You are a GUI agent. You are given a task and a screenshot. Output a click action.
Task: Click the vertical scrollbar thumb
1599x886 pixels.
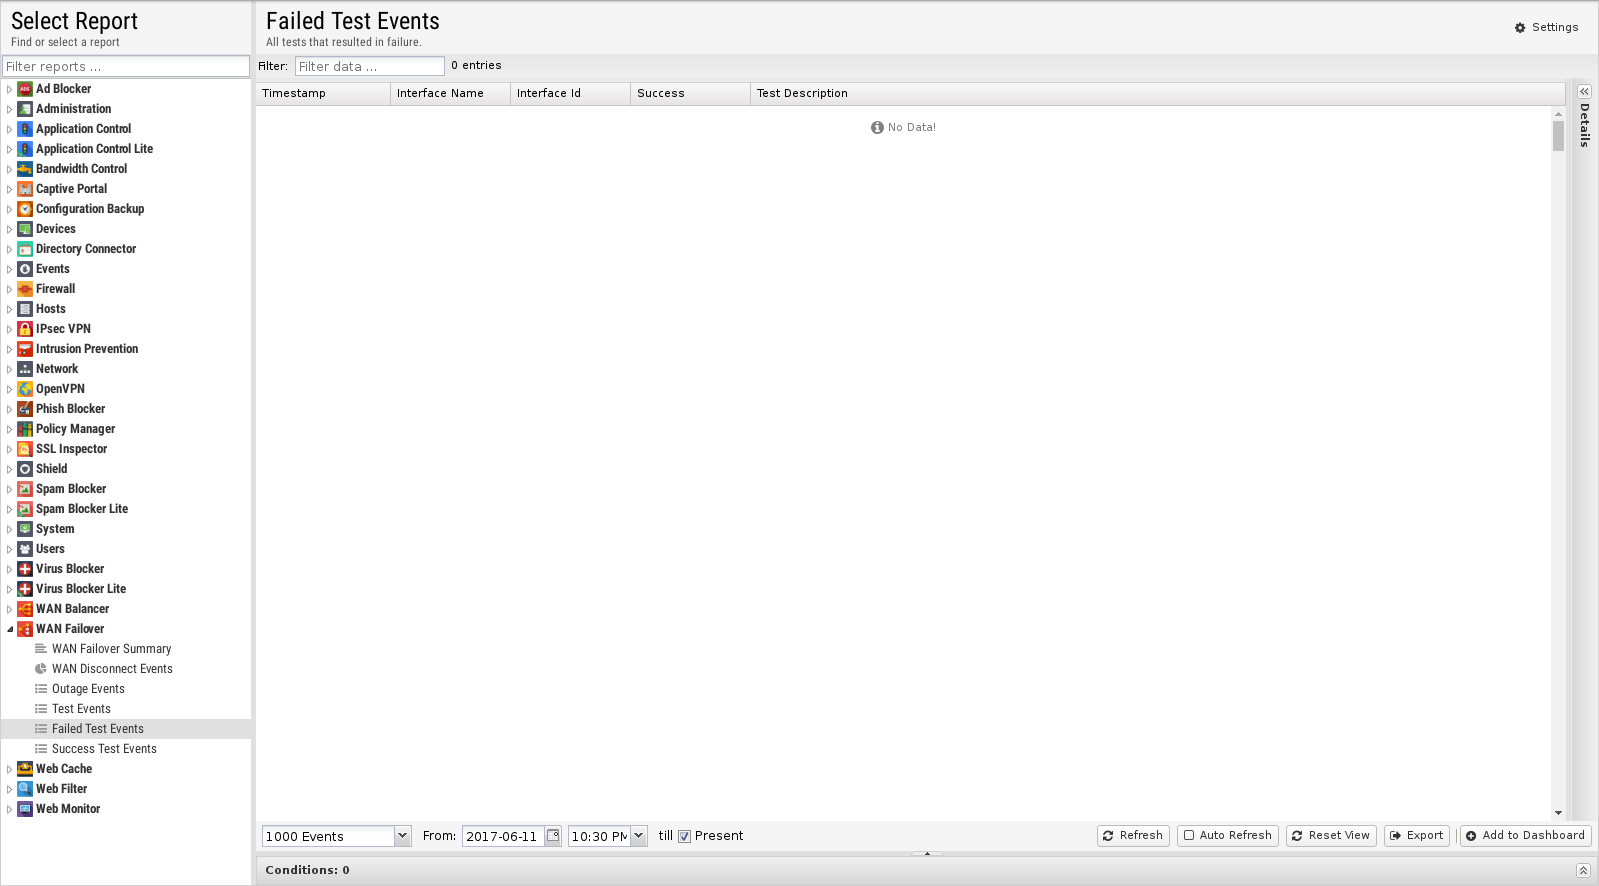[x=1558, y=136]
